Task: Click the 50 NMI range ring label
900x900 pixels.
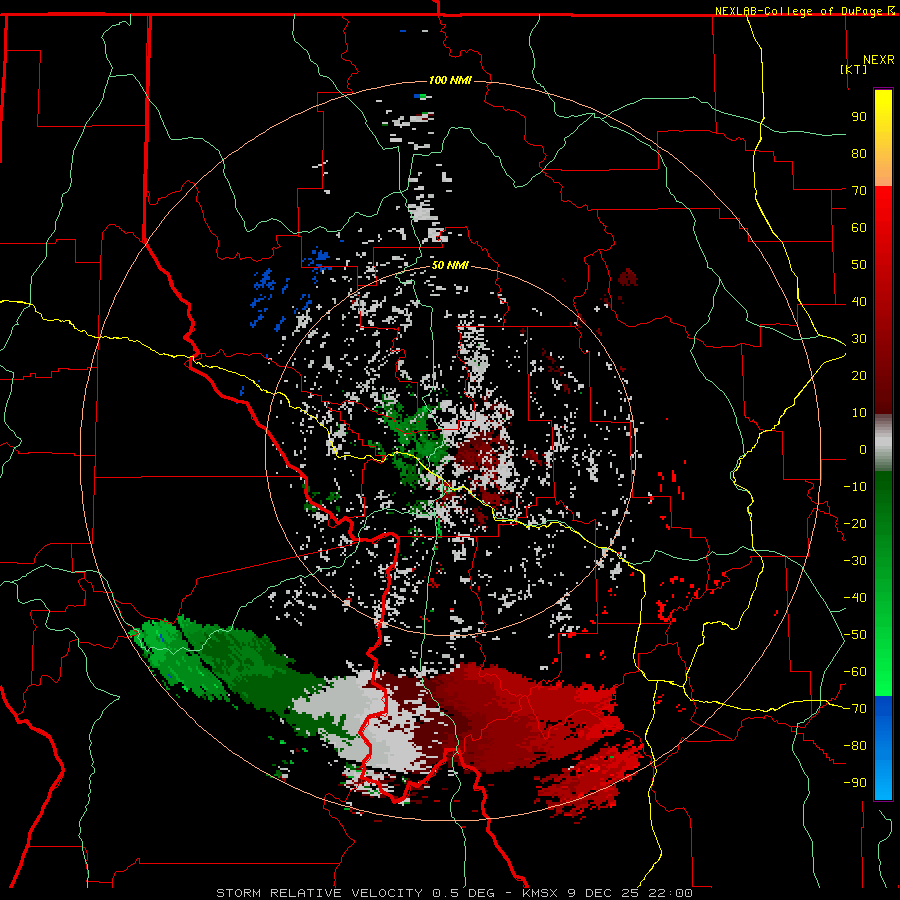Action: click(x=450, y=265)
